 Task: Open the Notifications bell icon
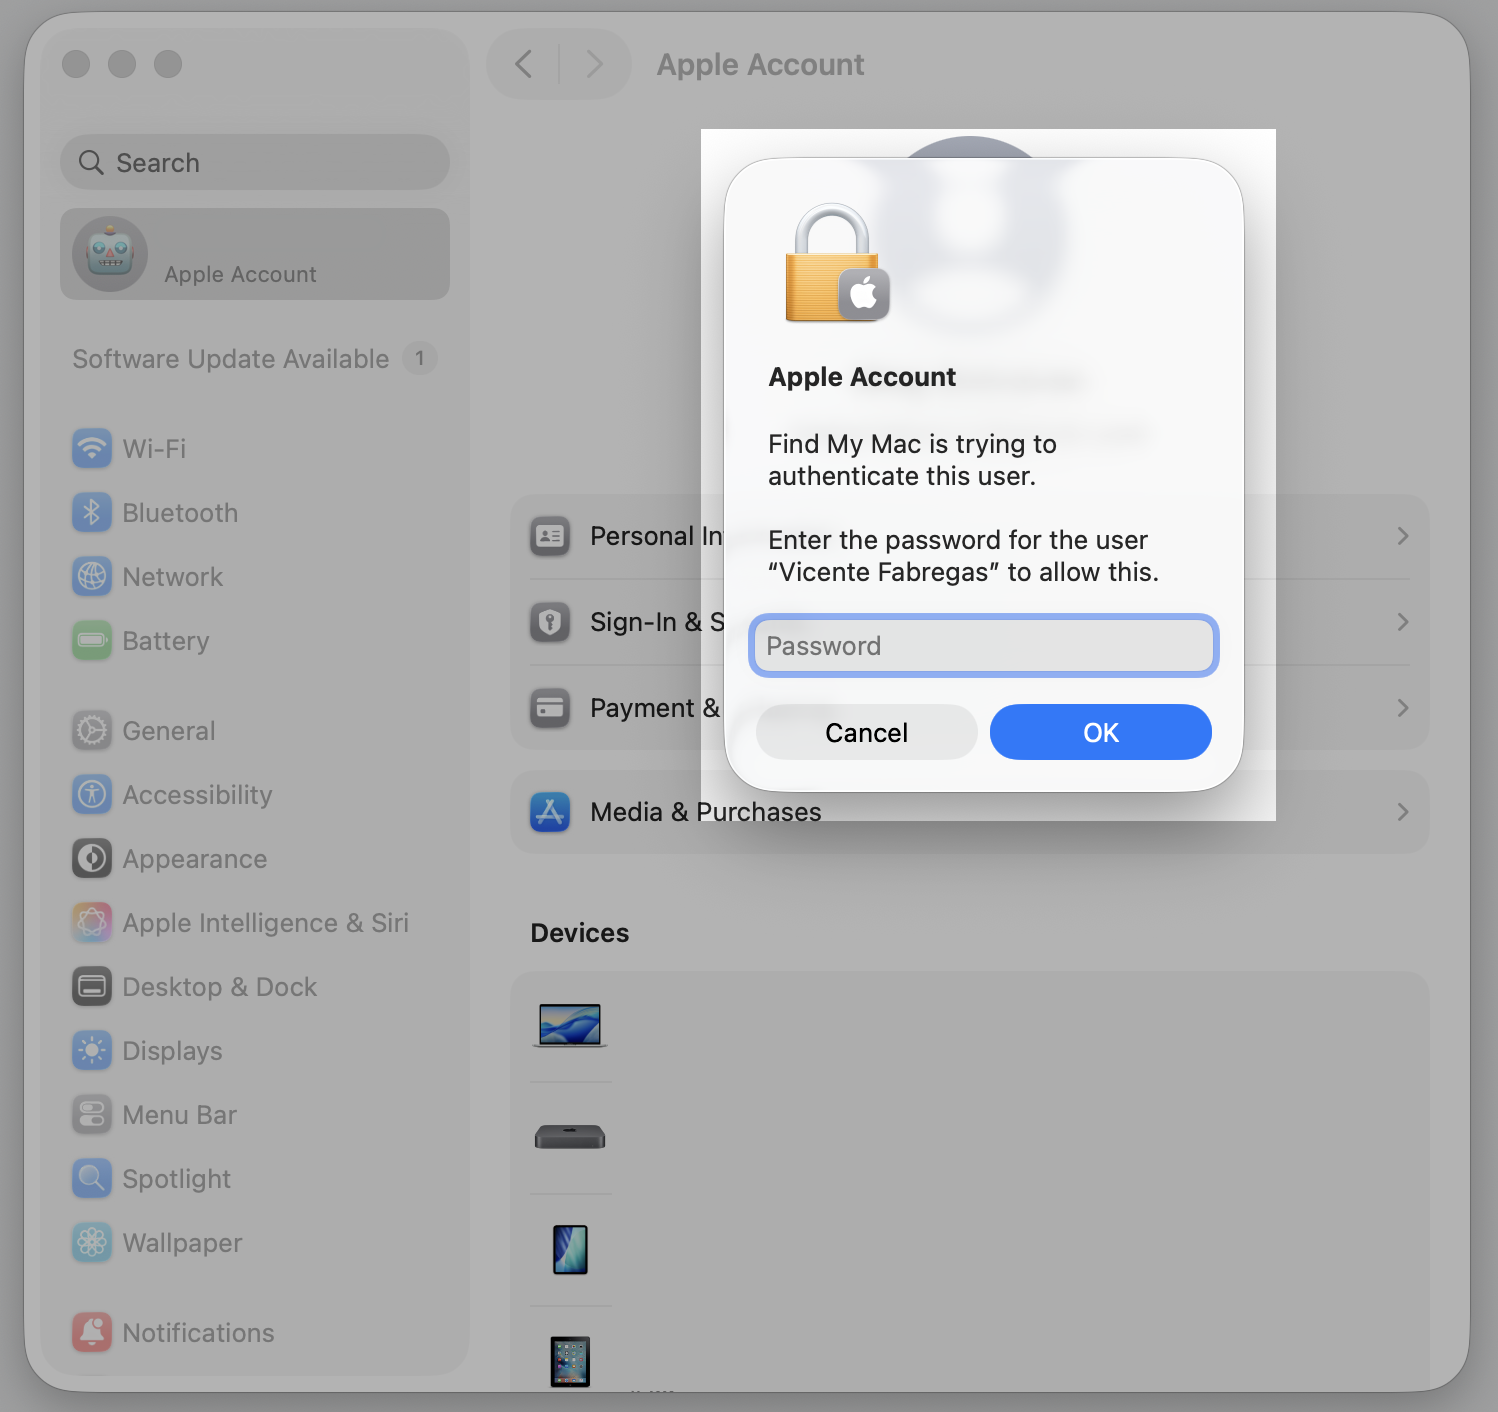tap(92, 1332)
